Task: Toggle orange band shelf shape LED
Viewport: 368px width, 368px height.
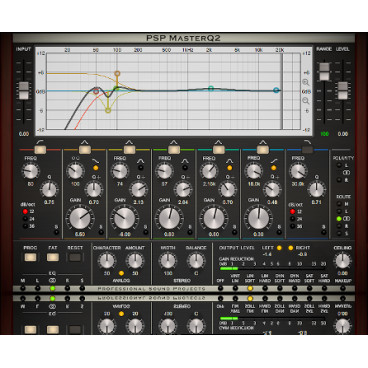Action: click(96, 168)
